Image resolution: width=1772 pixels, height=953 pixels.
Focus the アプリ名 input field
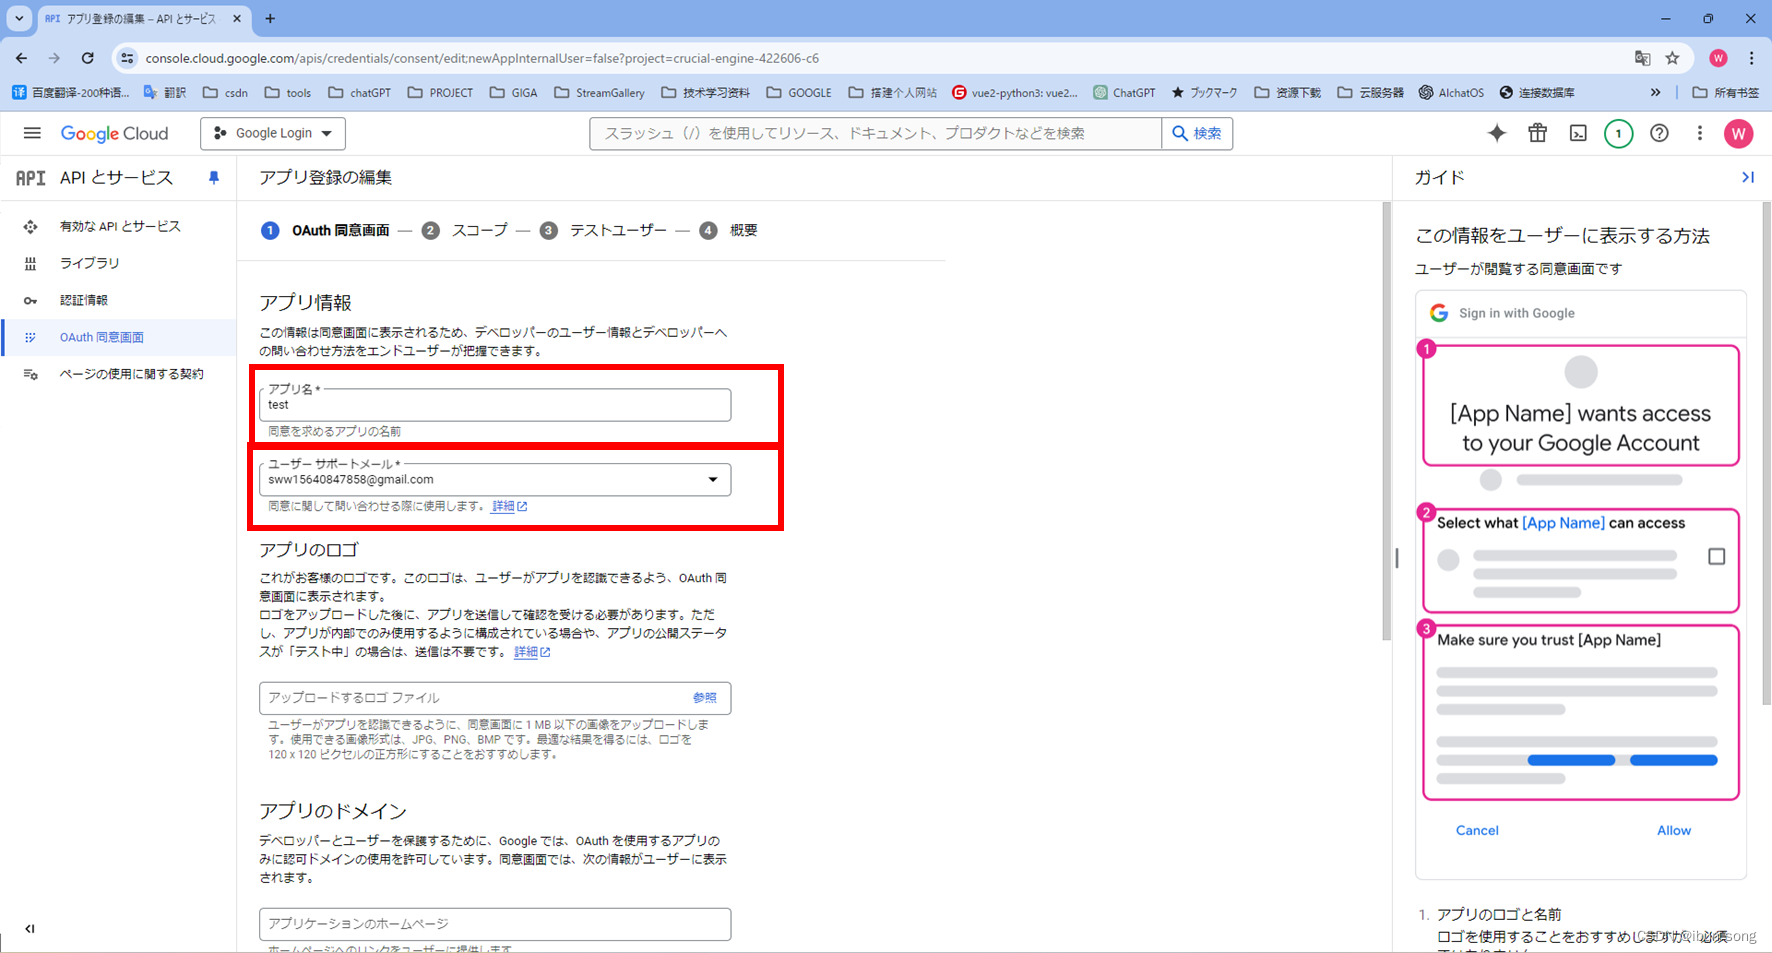click(x=495, y=405)
